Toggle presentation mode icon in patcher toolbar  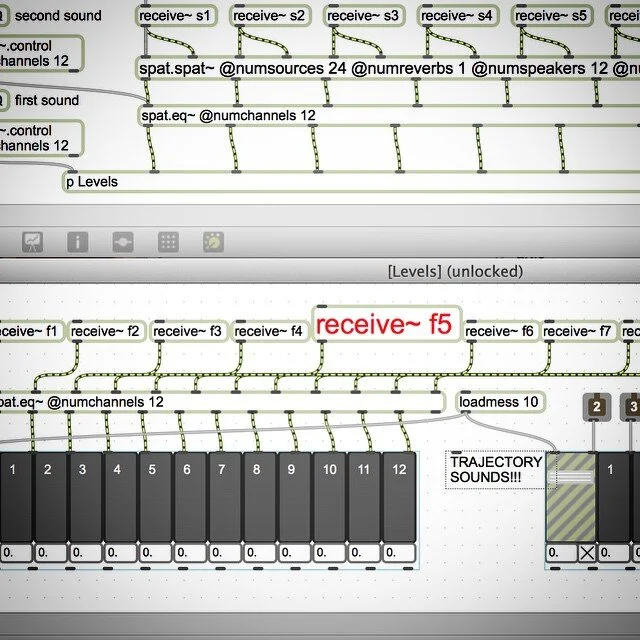click(x=32, y=242)
